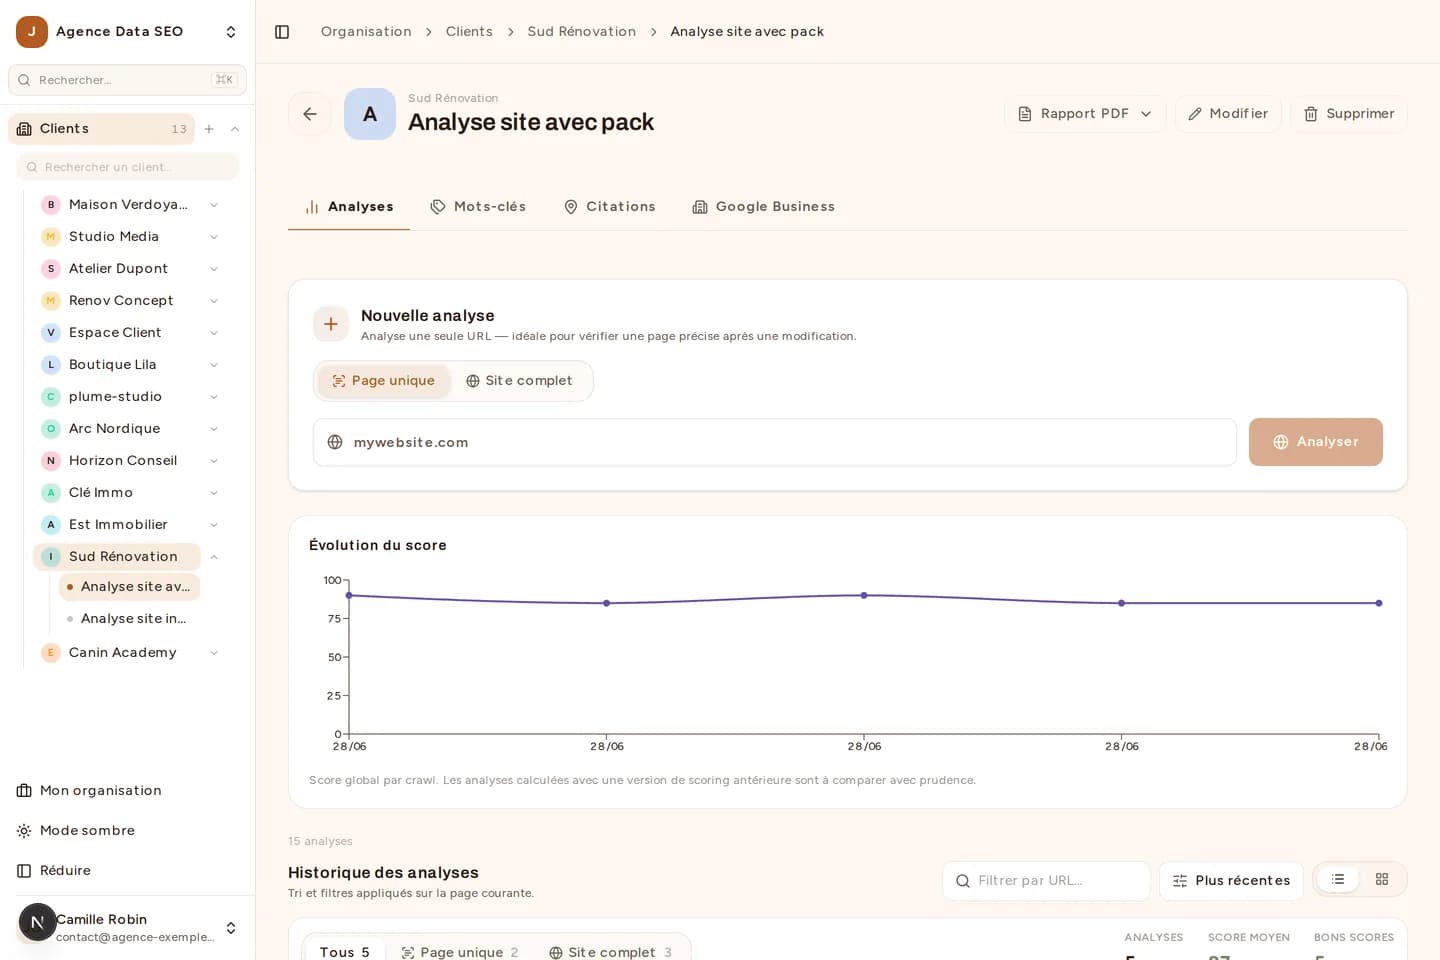The height and width of the screenshot is (960, 1440).
Task: Switch to Mots-clés tab
Action: coord(478,207)
